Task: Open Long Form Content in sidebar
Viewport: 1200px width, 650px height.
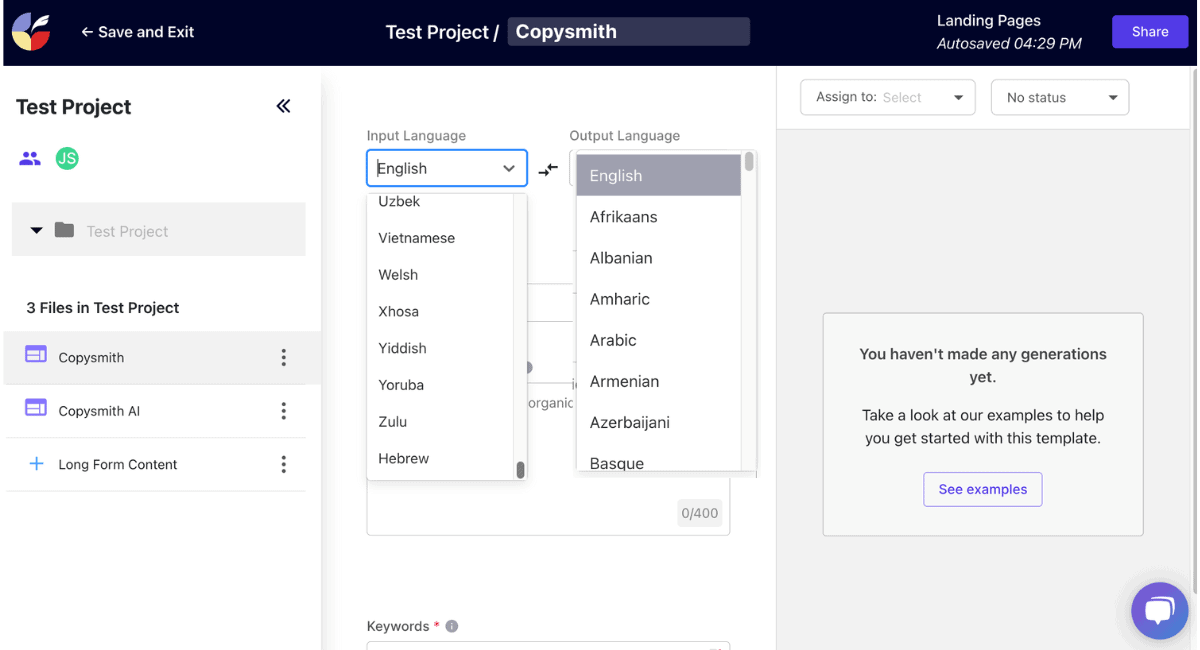Action: coord(155,464)
